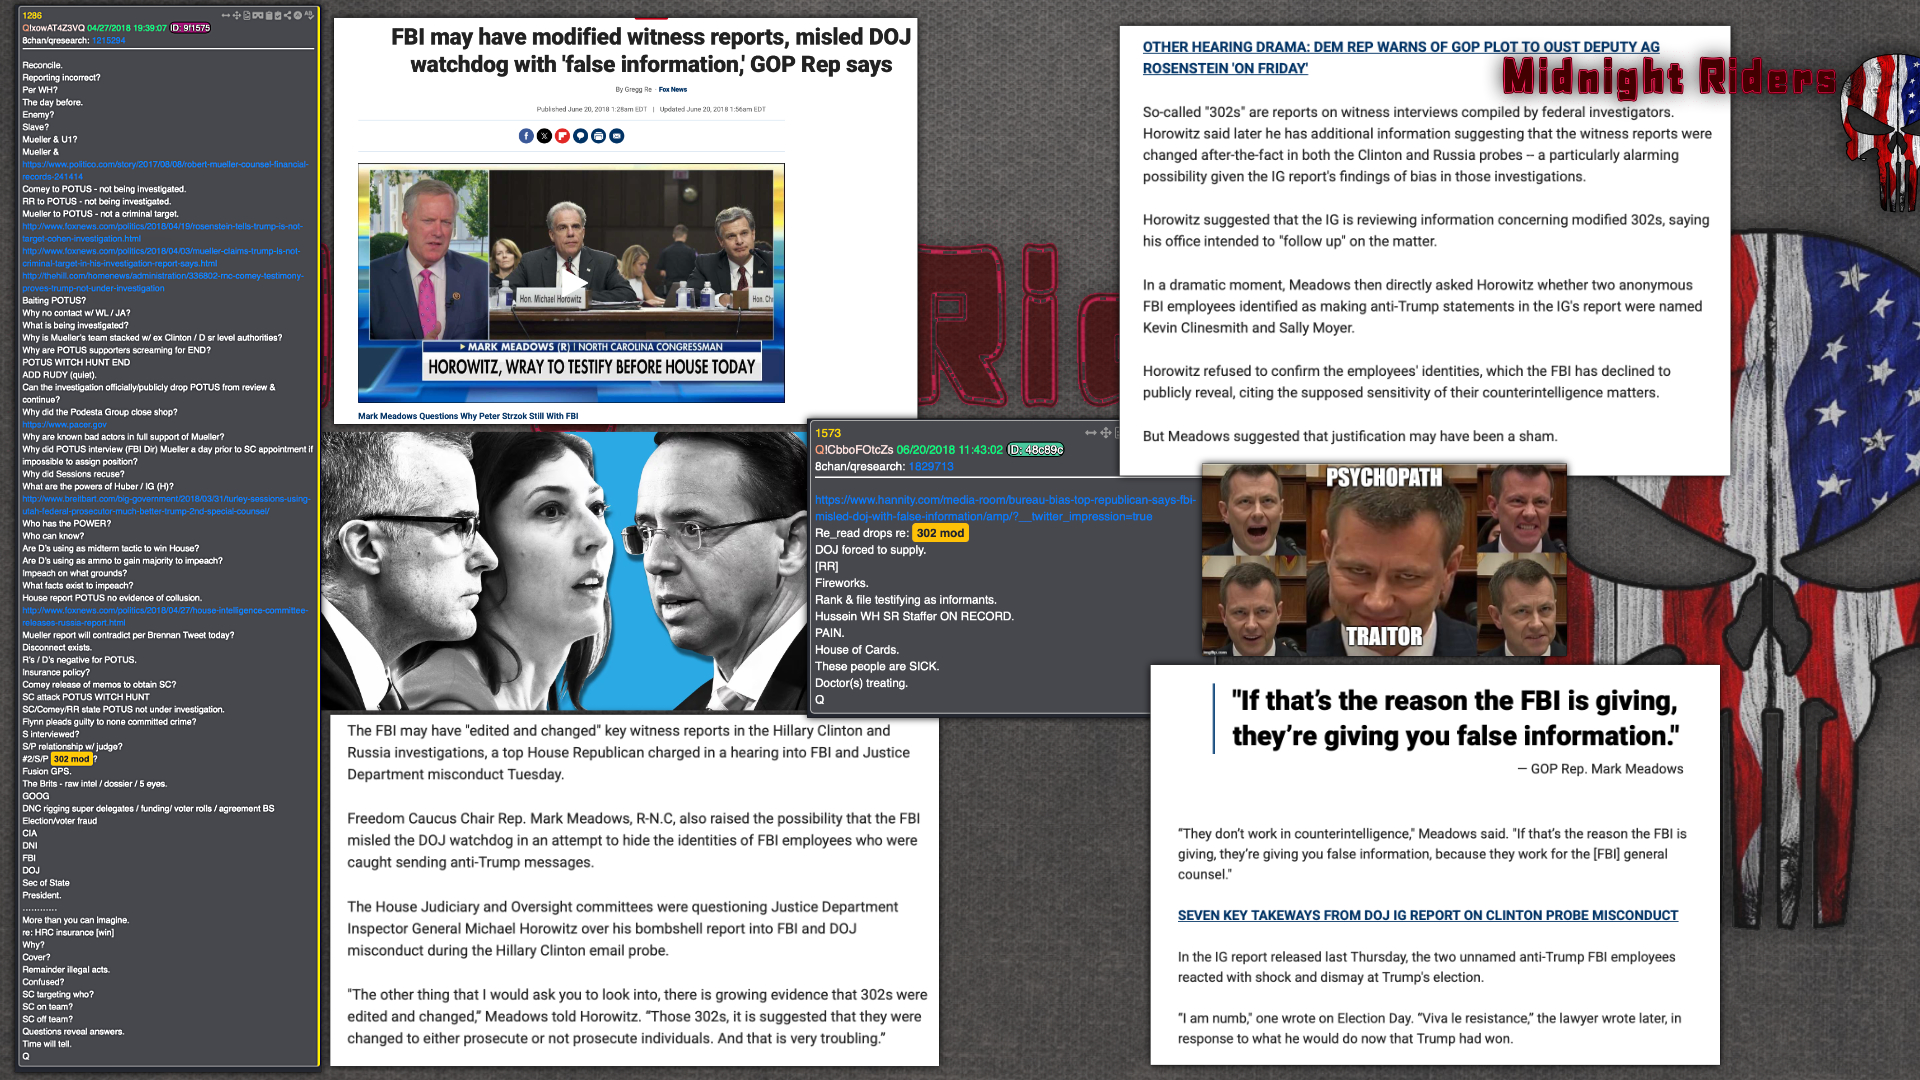
Task: Click the goggles viewer icon in post 1286
Action: [x=258, y=15]
